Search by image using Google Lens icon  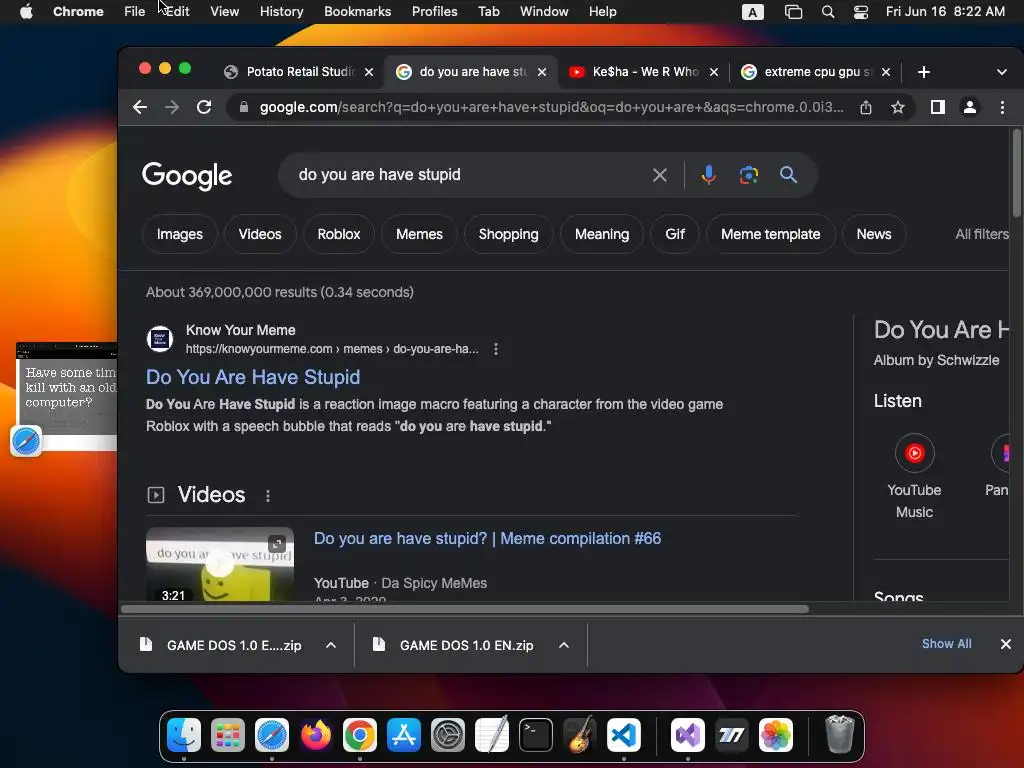coord(748,175)
